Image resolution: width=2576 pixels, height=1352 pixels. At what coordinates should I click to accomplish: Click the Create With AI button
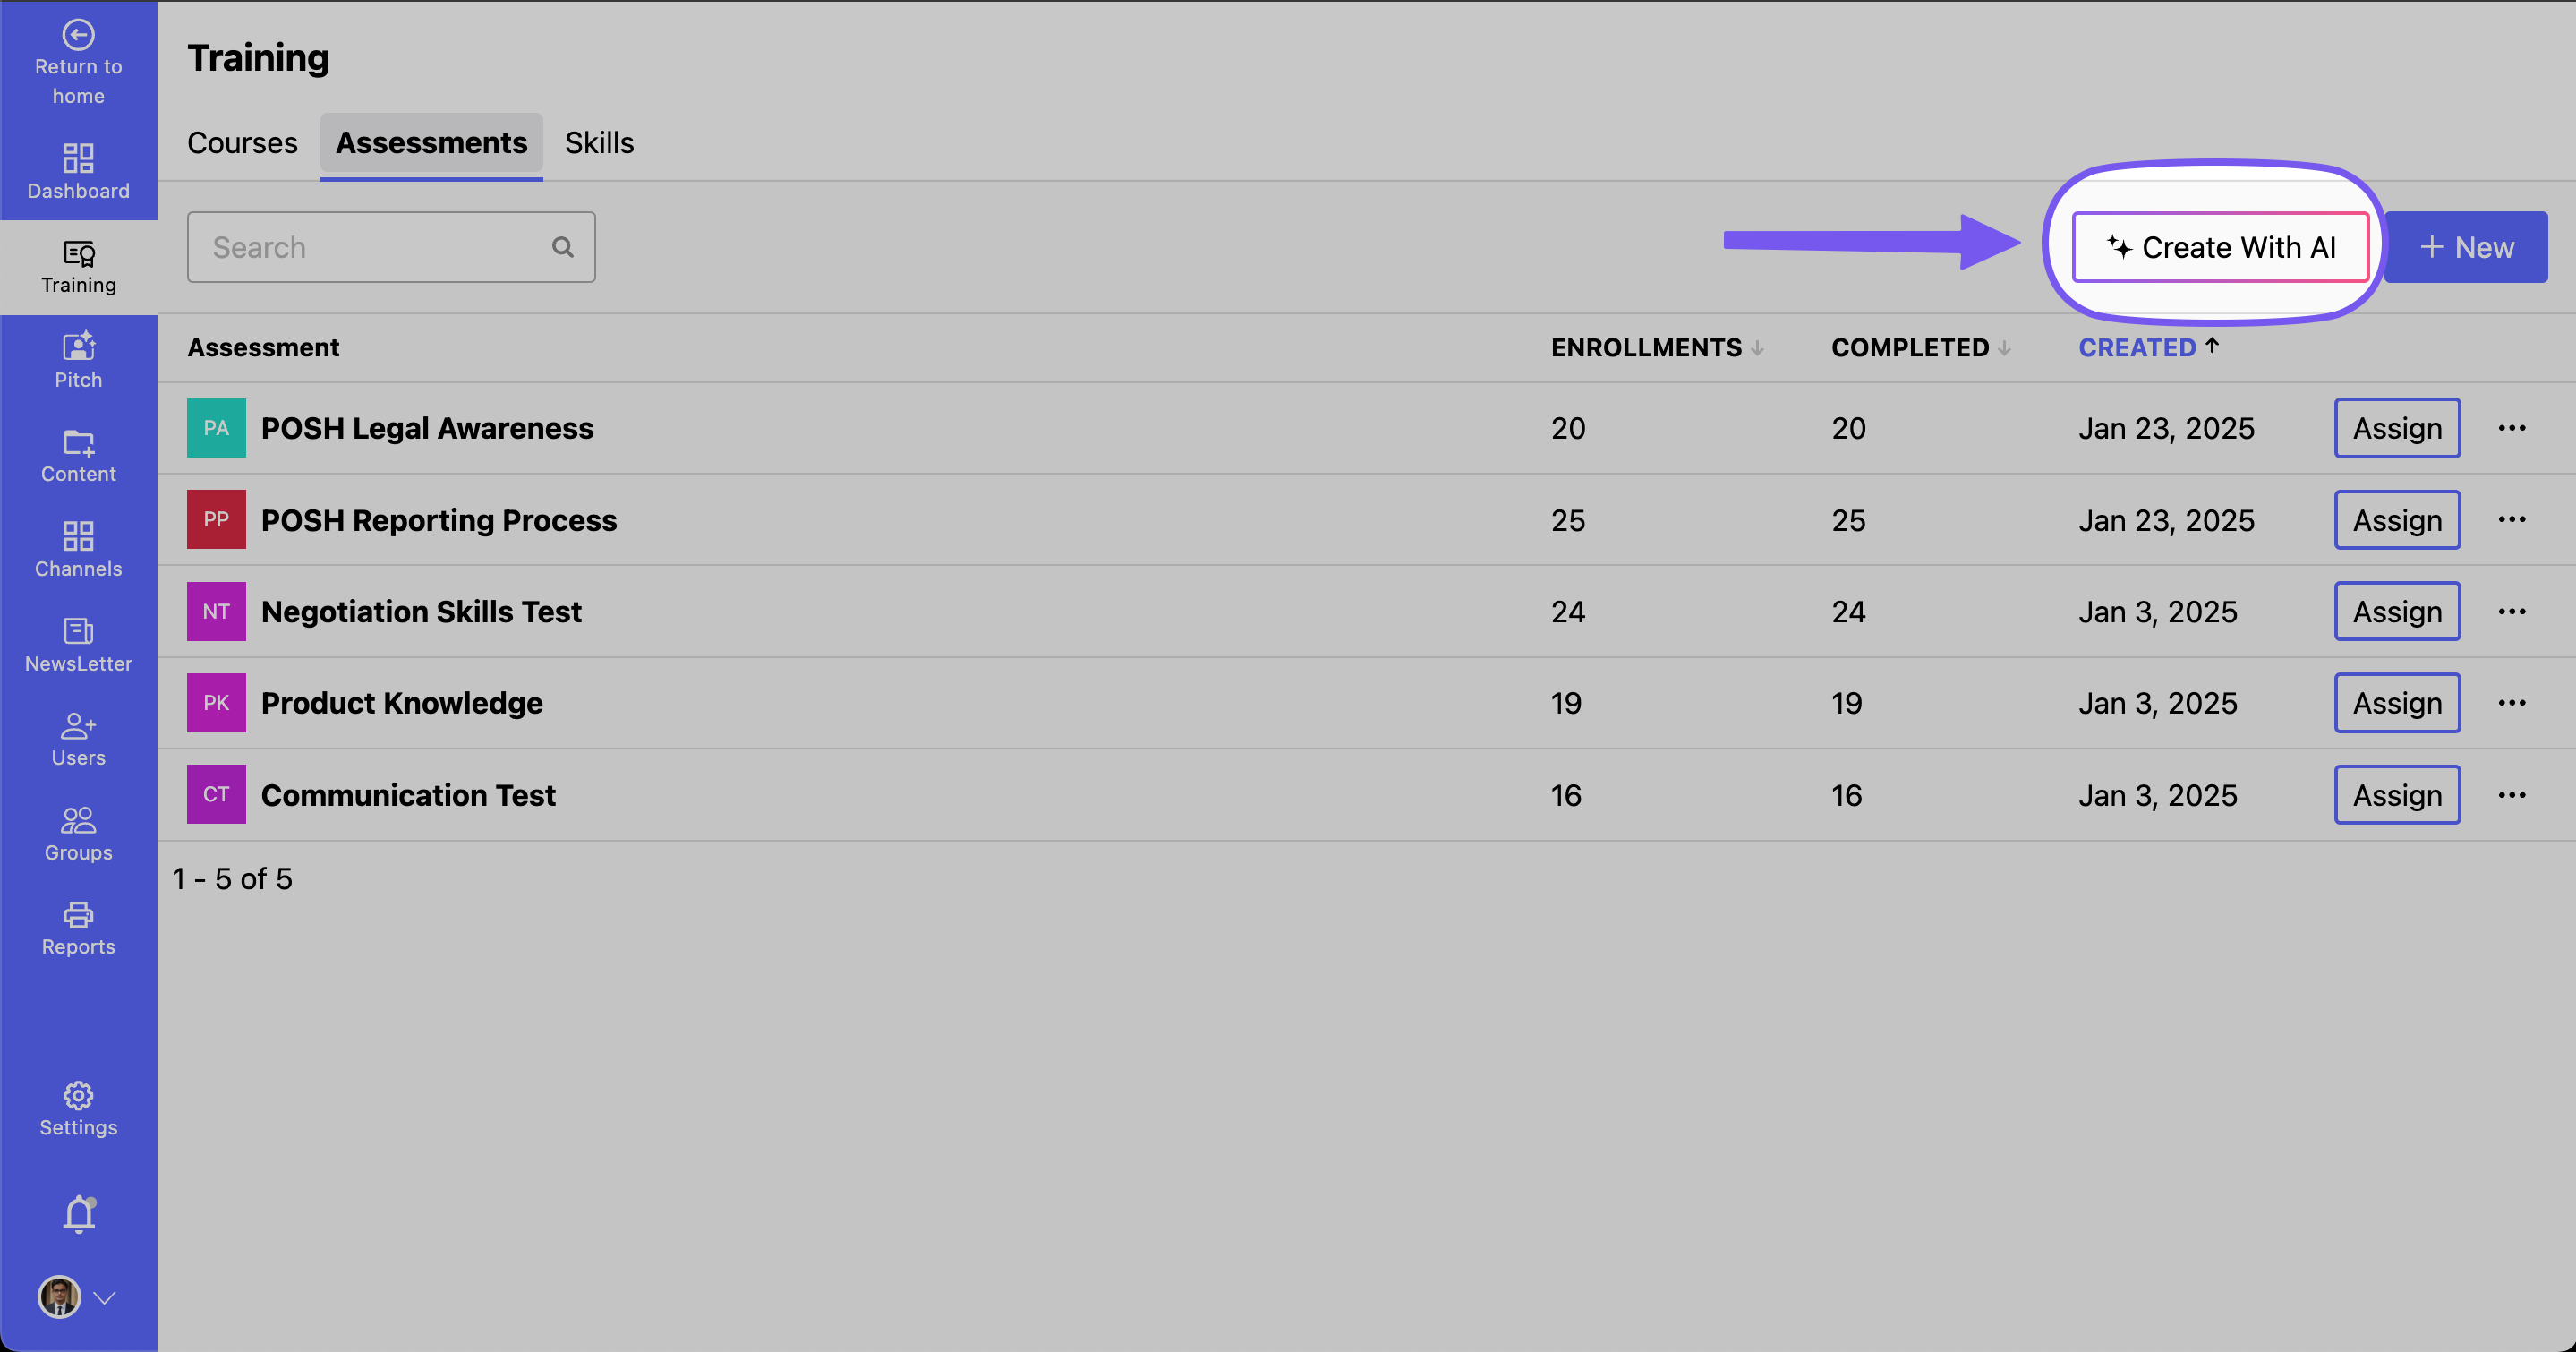pyautogui.click(x=2220, y=247)
